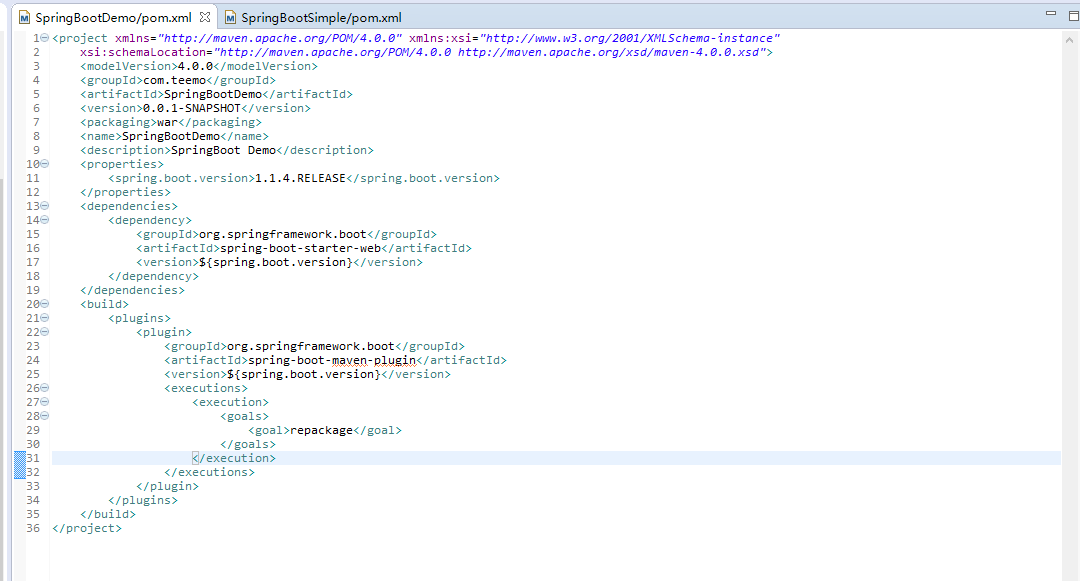The image size is (1080, 581).
Task: Click '</executions>' tag on line 32
Action: [209, 472]
